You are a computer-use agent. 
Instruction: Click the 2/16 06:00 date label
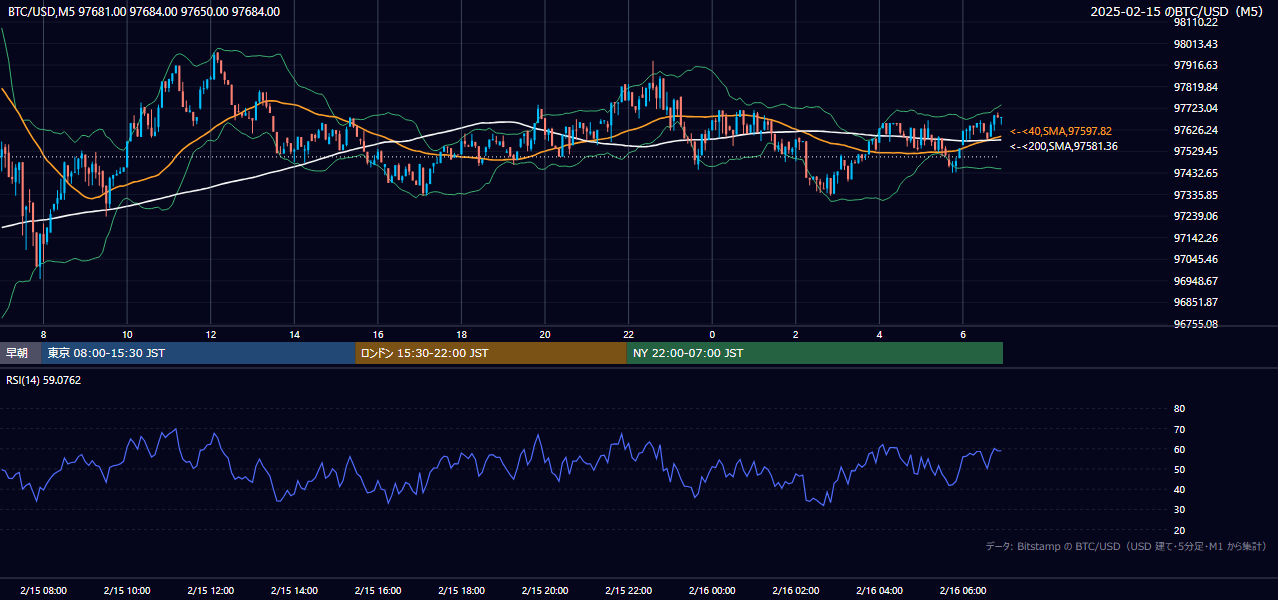point(963,591)
